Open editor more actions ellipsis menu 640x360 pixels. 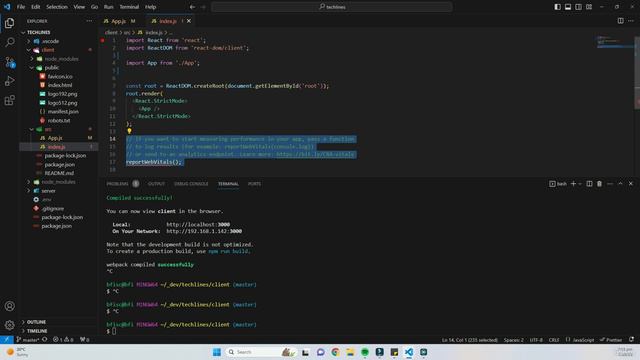click(x=631, y=21)
